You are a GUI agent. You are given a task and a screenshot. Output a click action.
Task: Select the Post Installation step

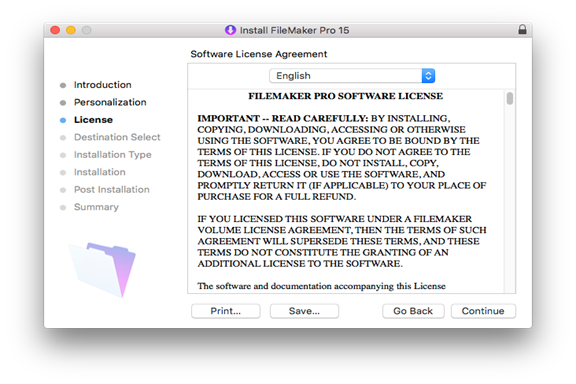[112, 190]
